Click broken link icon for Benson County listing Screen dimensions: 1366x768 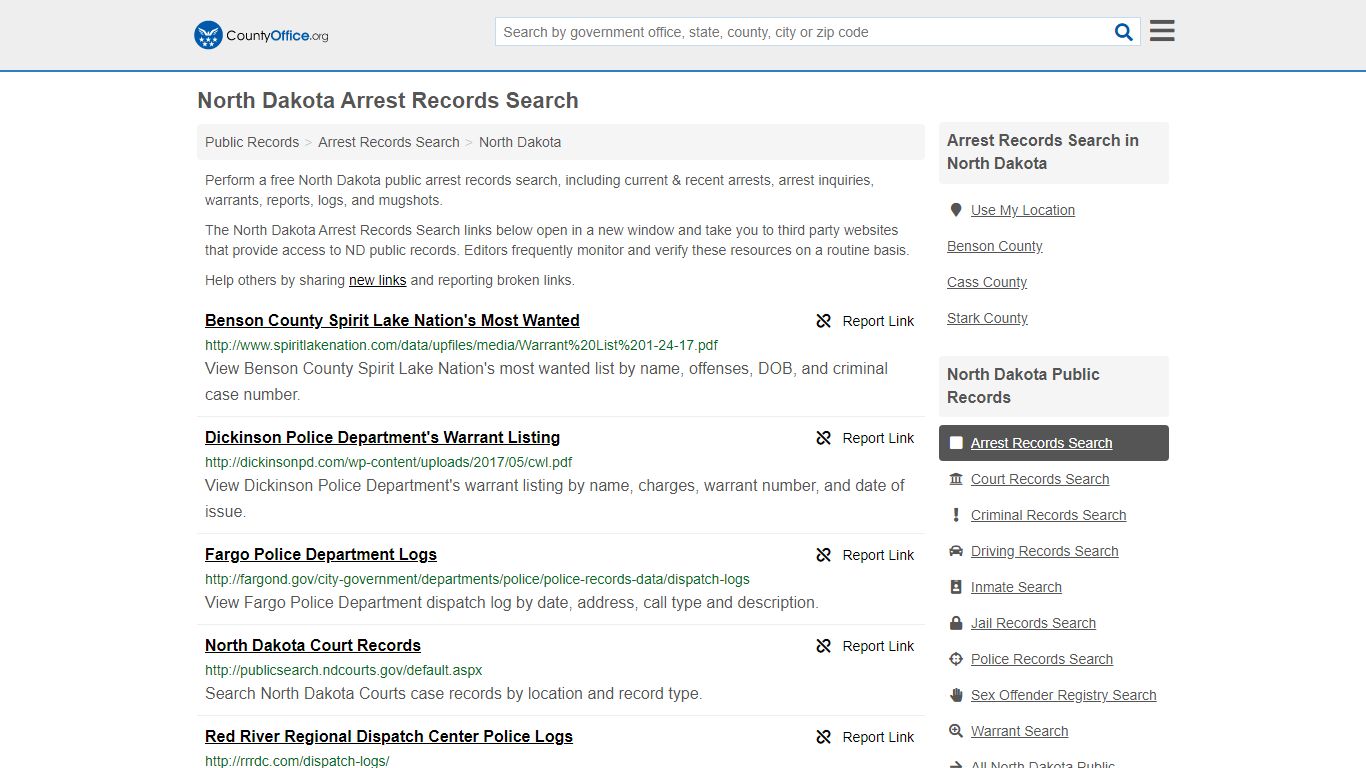pos(824,321)
